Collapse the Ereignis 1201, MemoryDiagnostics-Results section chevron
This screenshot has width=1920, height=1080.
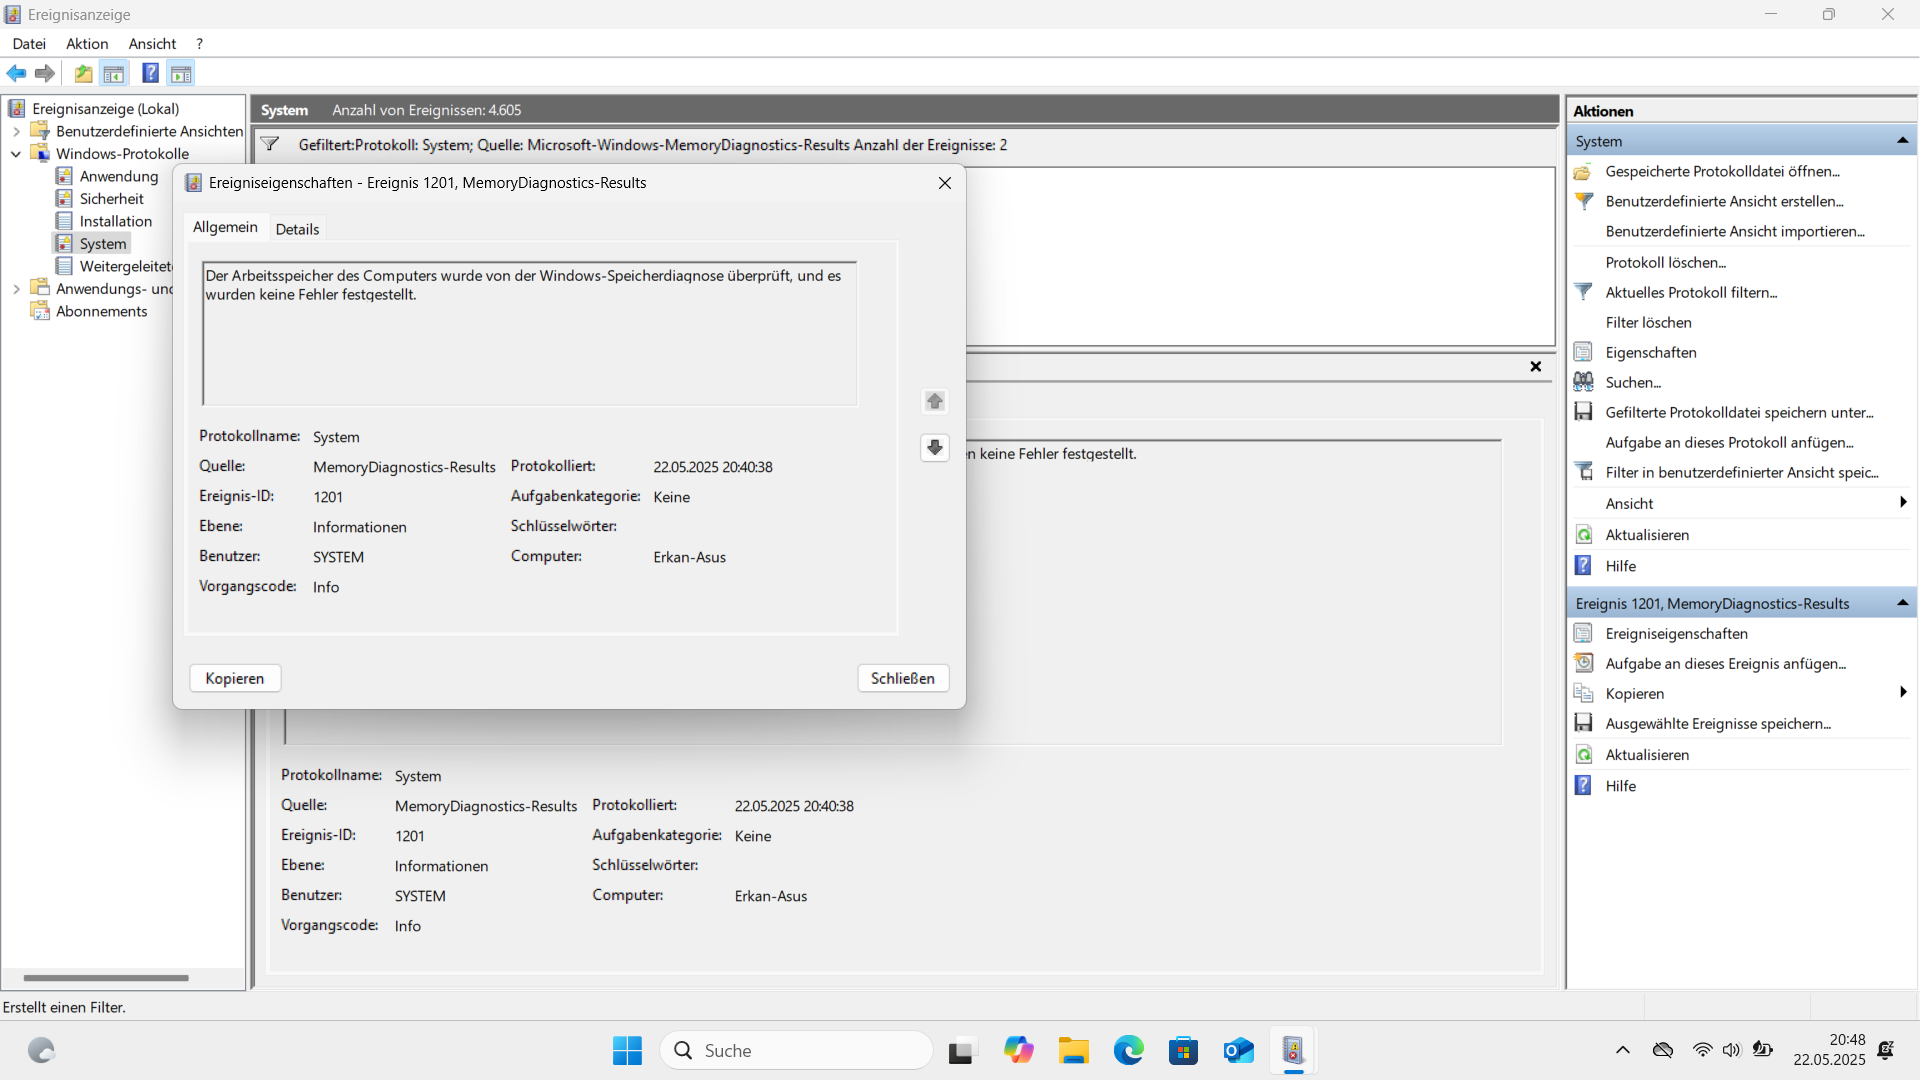coord(1903,603)
